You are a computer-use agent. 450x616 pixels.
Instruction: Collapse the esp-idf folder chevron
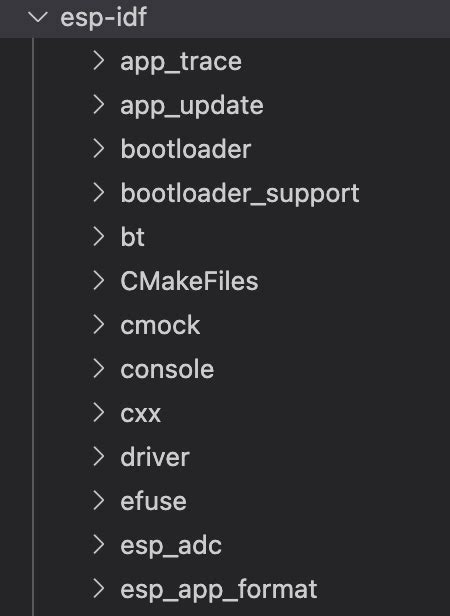tap(38, 18)
